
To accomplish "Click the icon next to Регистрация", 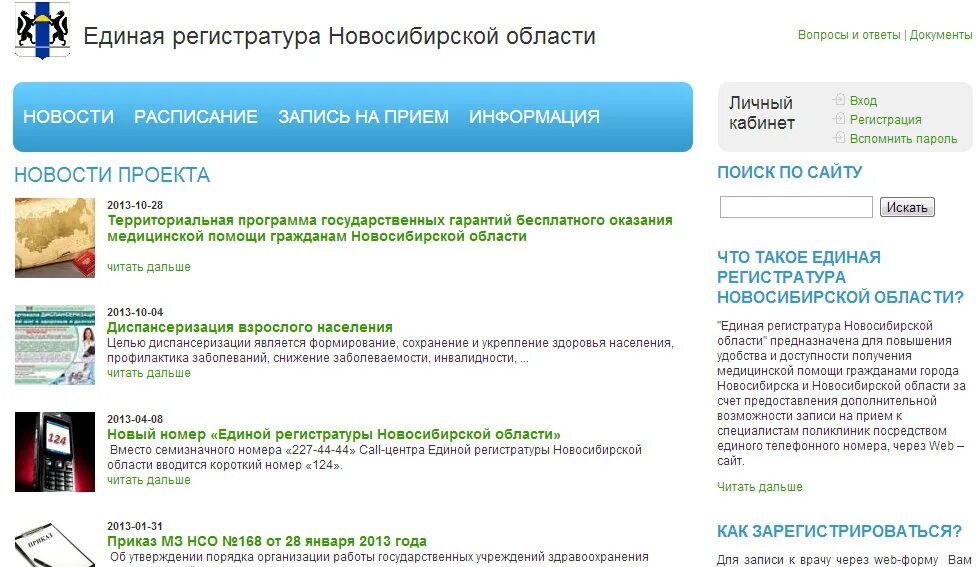I will tap(839, 119).
